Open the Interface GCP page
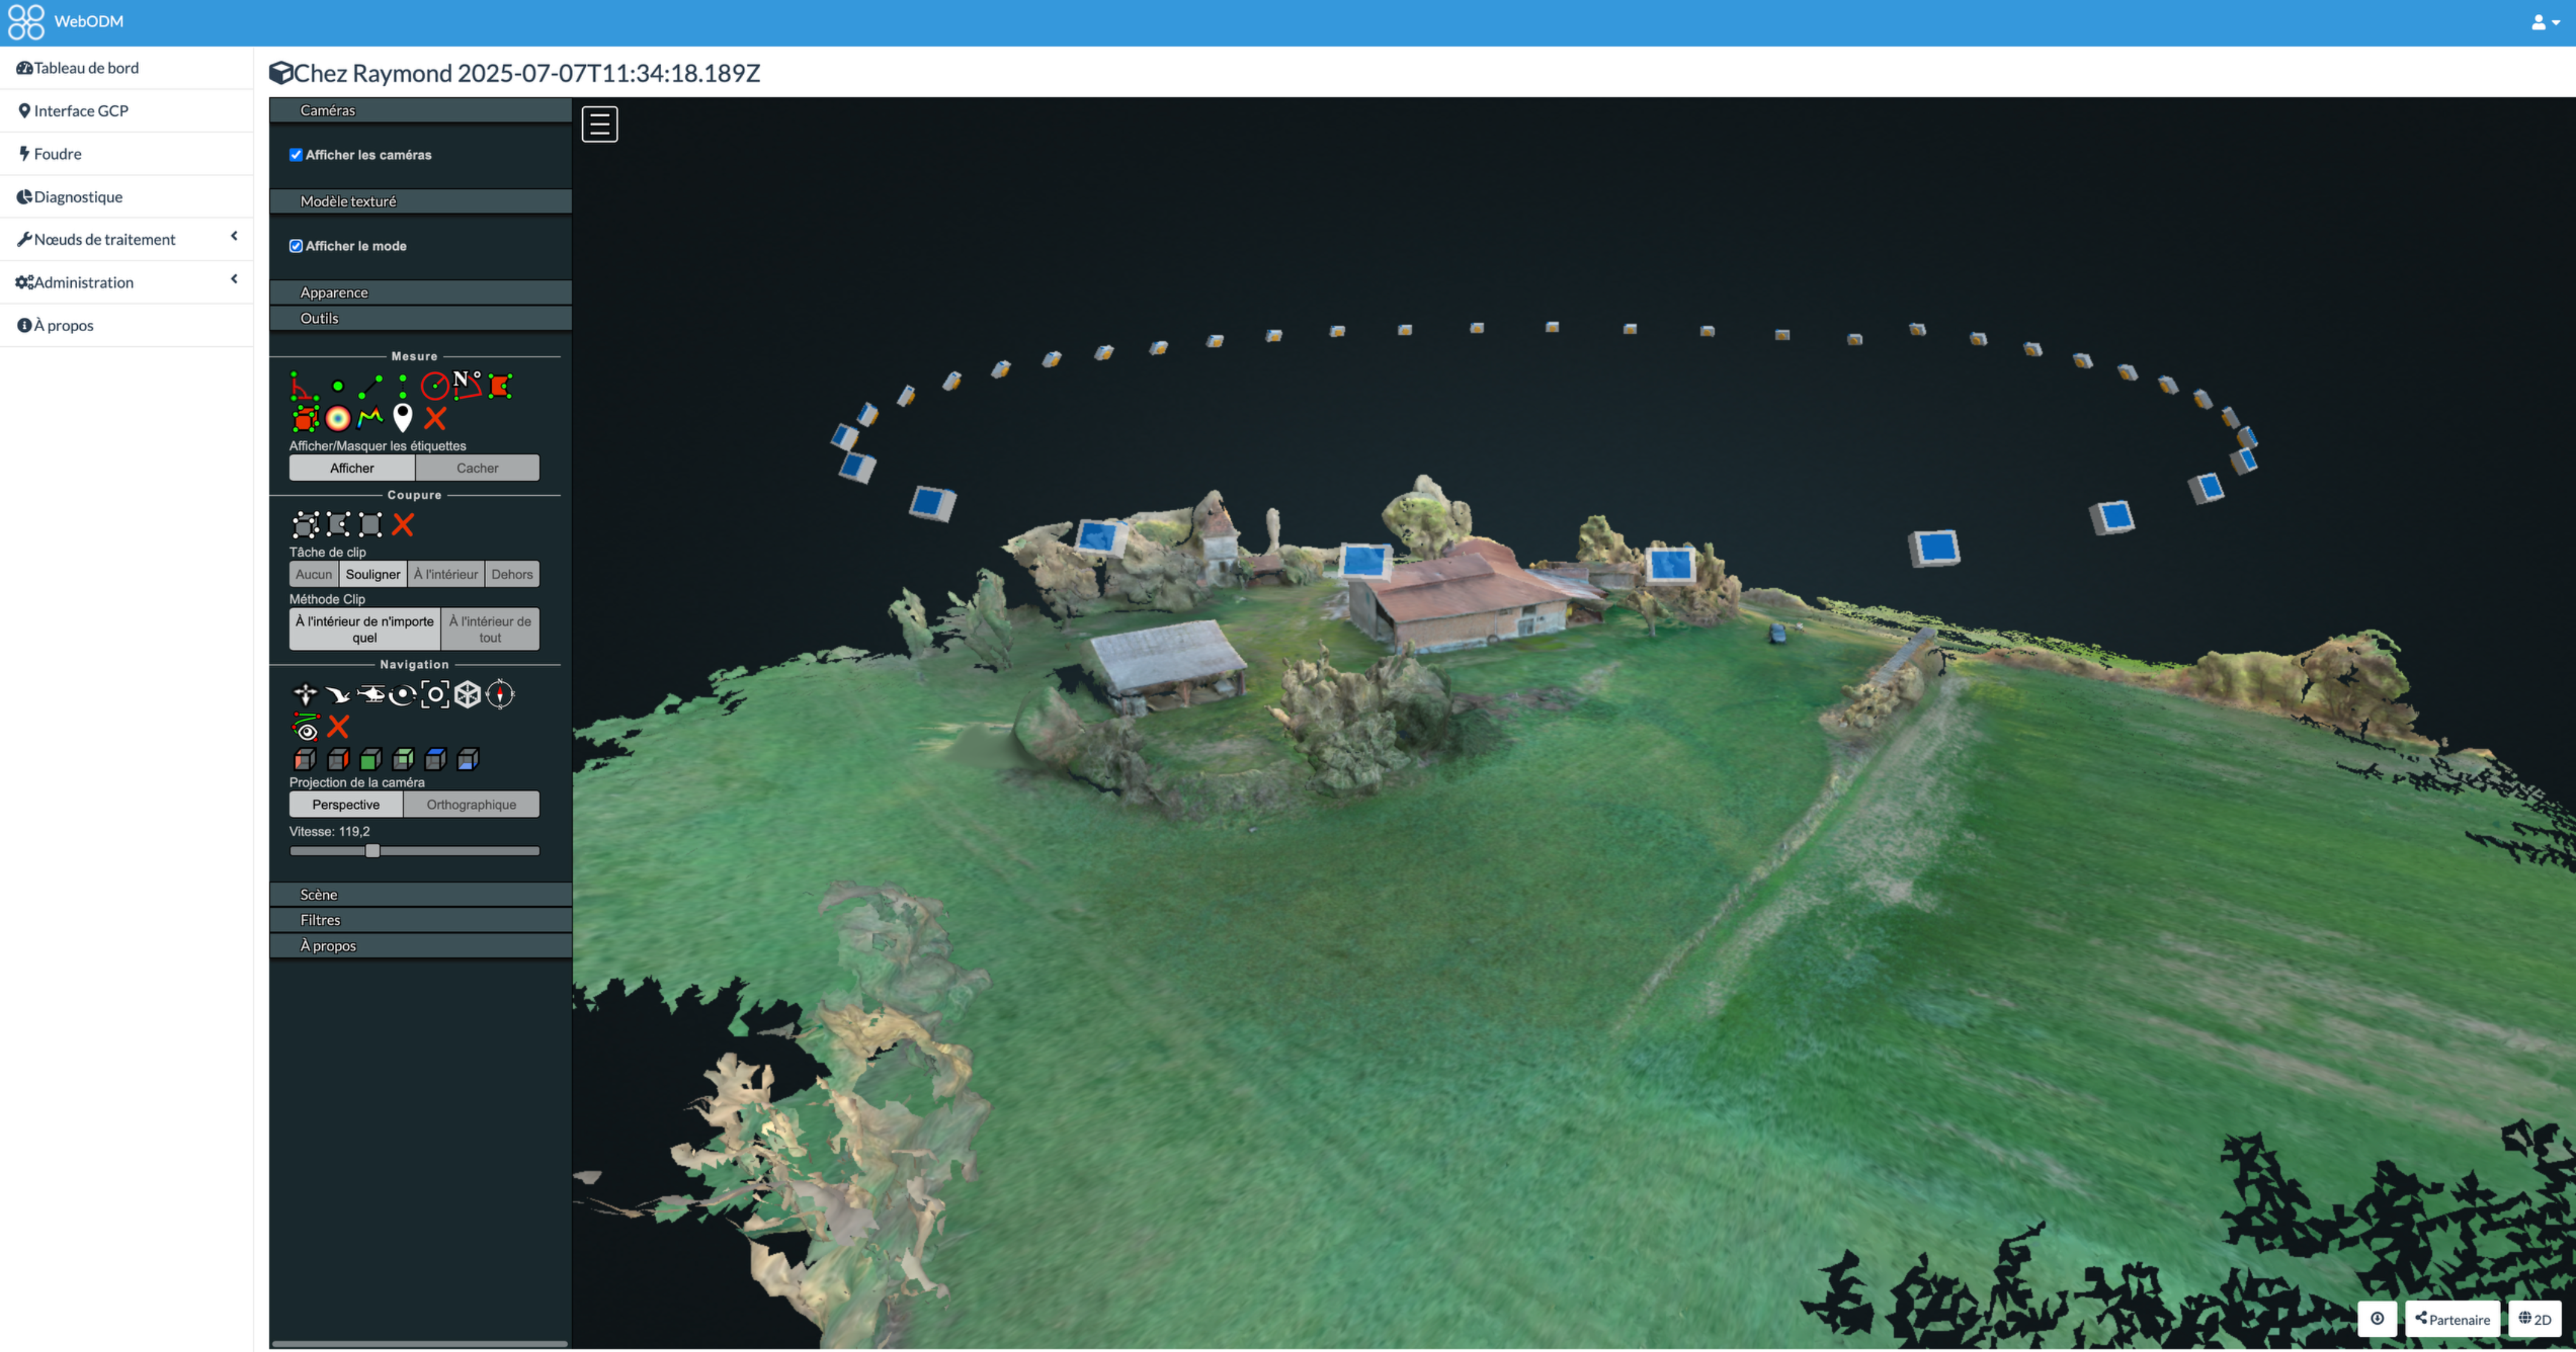2576x1352 pixels. [80, 111]
